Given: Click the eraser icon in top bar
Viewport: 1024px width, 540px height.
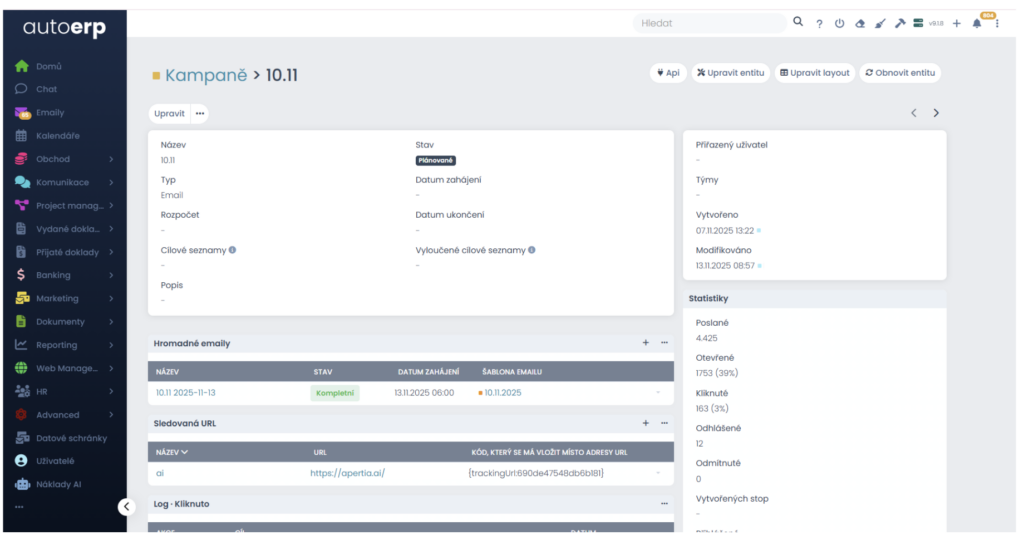Looking at the screenshot, I should pyautogui.click(x=859, y=23).
